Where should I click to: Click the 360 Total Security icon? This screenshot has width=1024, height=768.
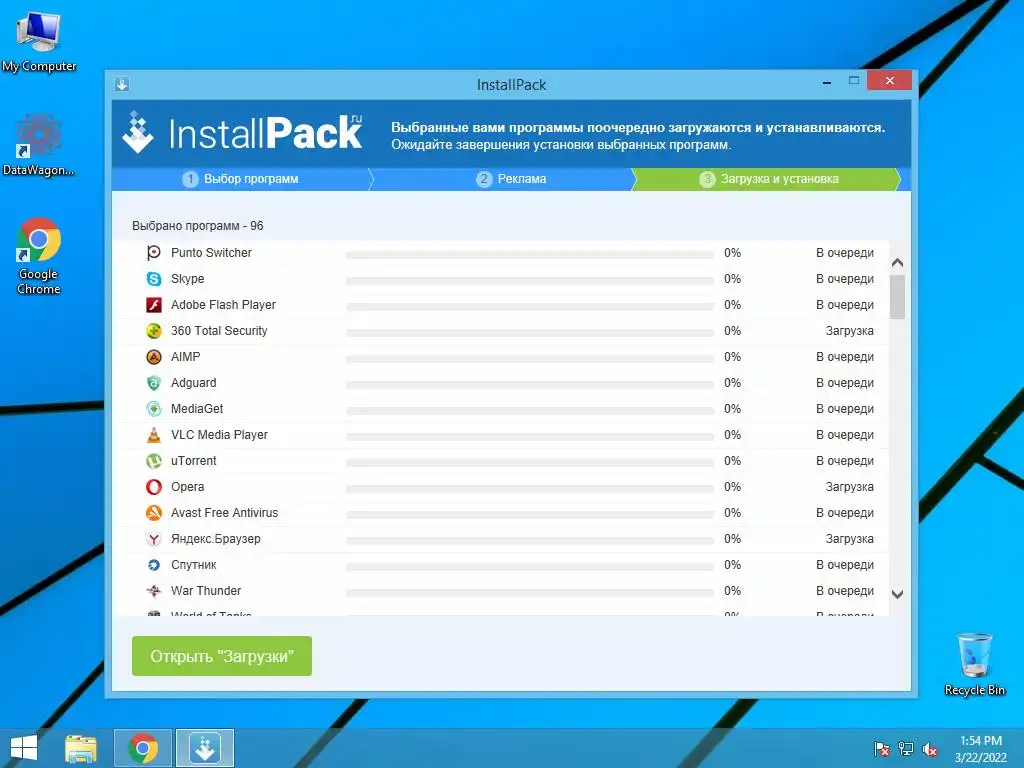153,331
